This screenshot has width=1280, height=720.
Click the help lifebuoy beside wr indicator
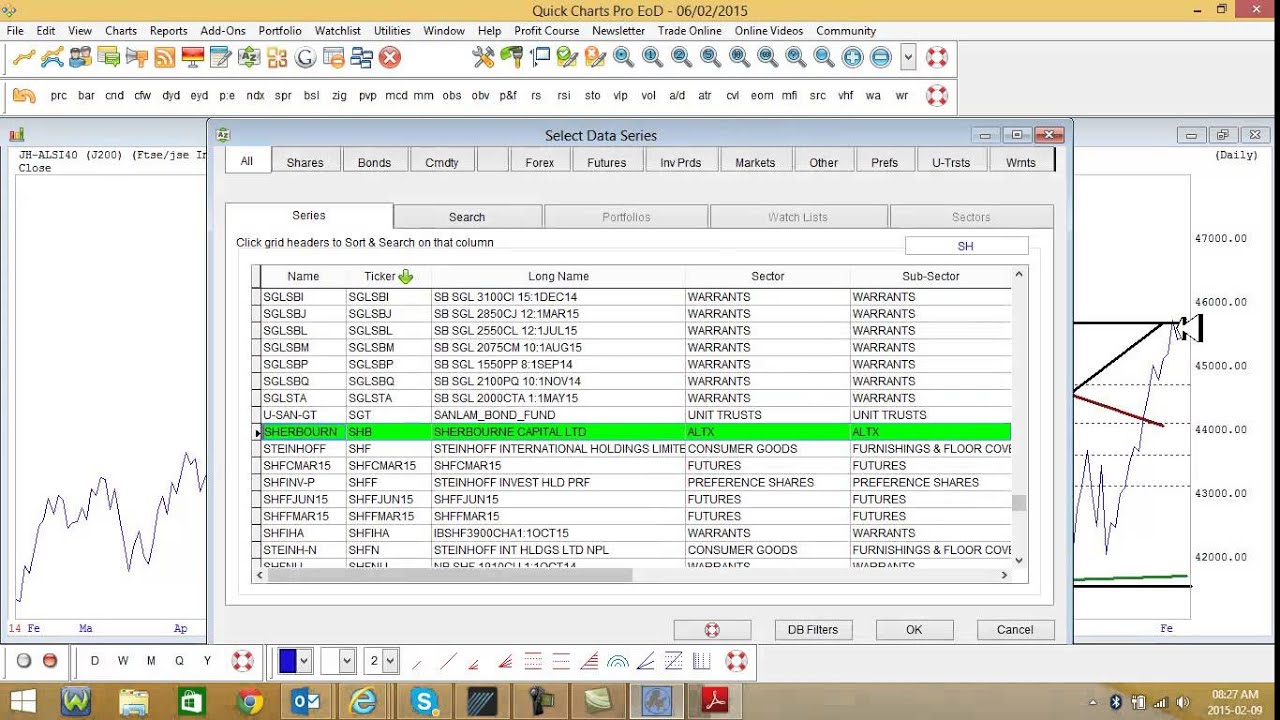click(x=936, y=96)
